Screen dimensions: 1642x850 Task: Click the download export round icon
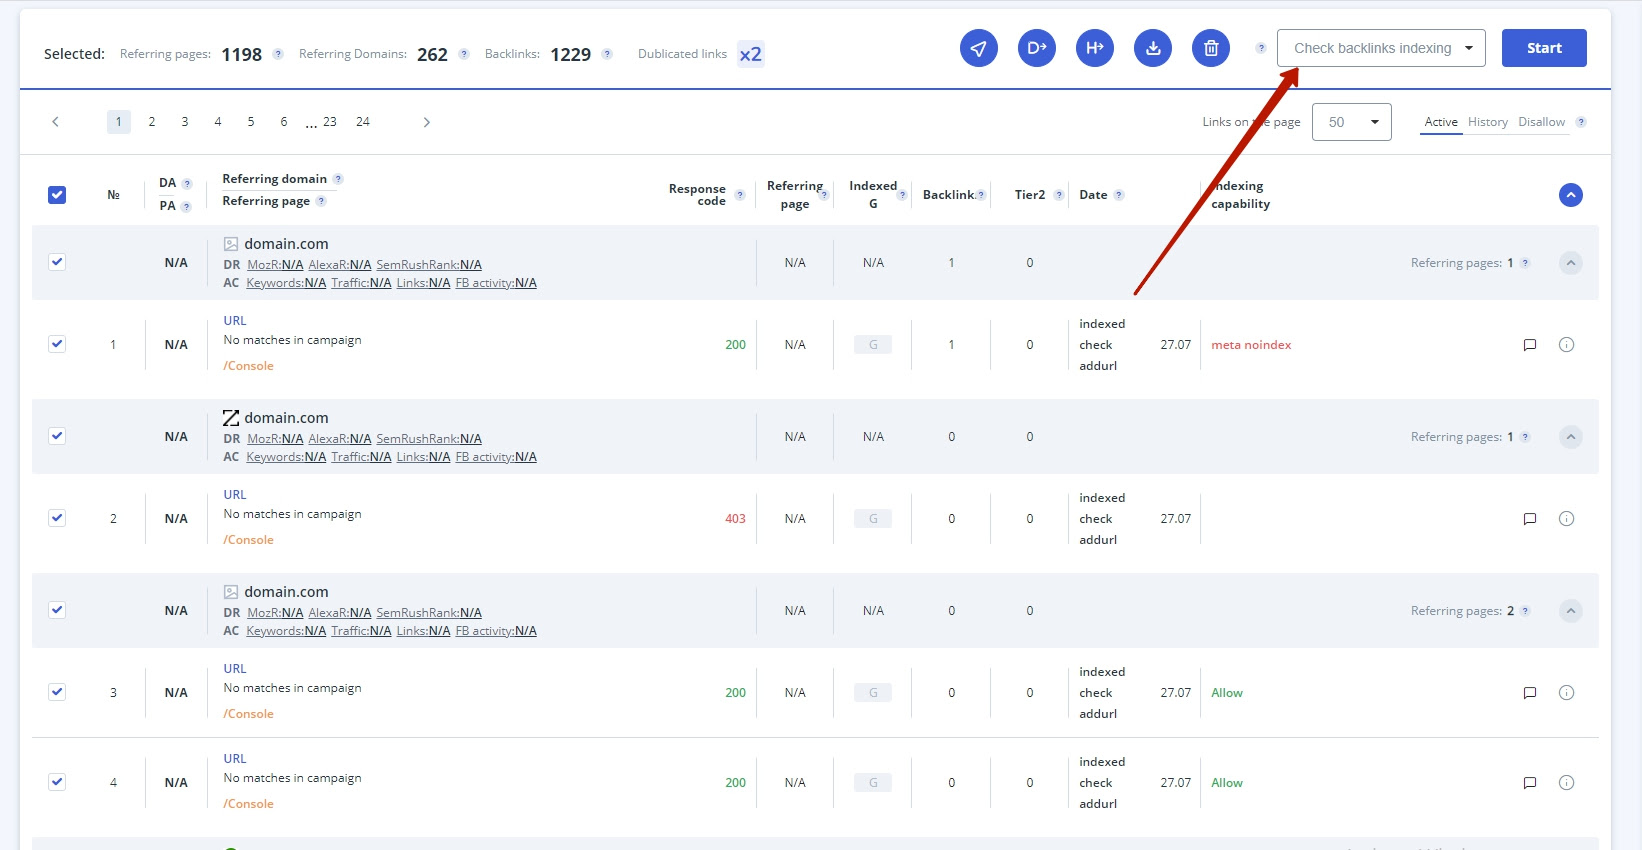(x=1153, y=48)
